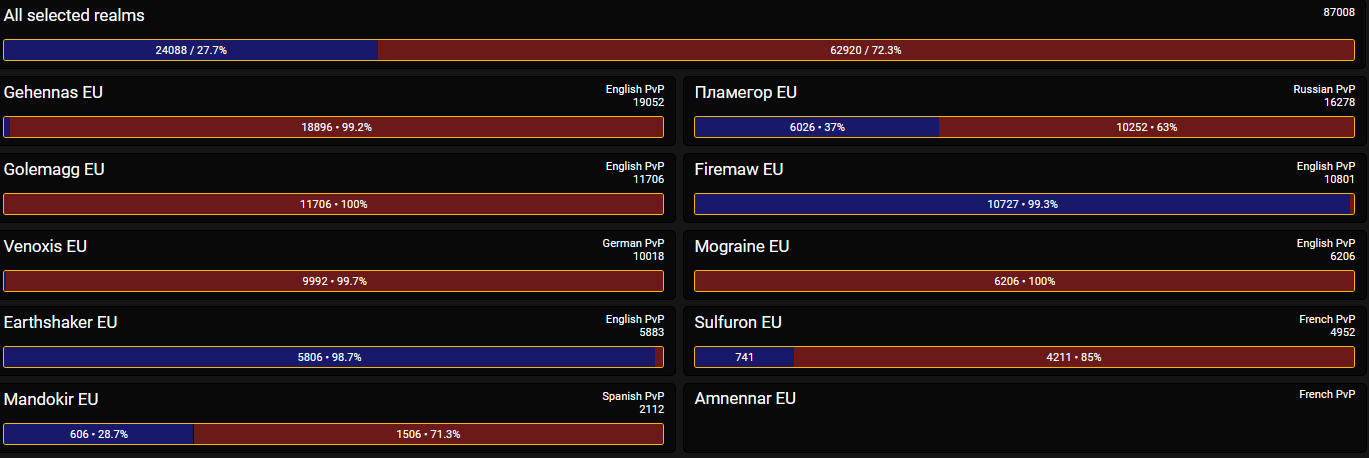The image size is (1369, 458).
Task: Select the Mandokir EU realm title
Action: [x=51, y=399]
